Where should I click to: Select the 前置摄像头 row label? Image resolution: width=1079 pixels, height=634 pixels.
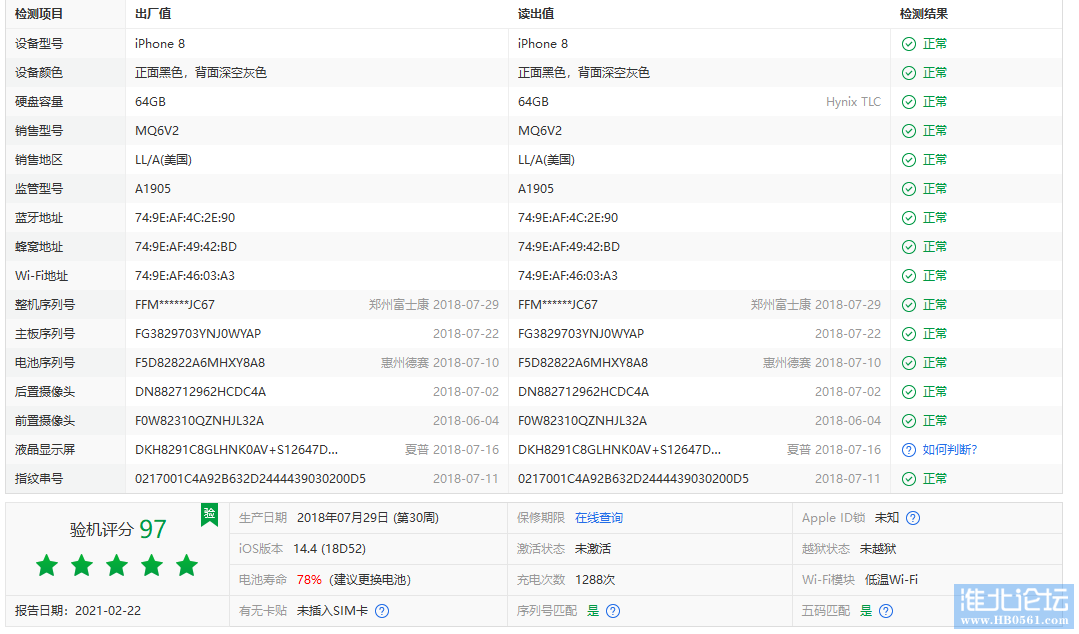pyautogui.click(x=45, y=421)
